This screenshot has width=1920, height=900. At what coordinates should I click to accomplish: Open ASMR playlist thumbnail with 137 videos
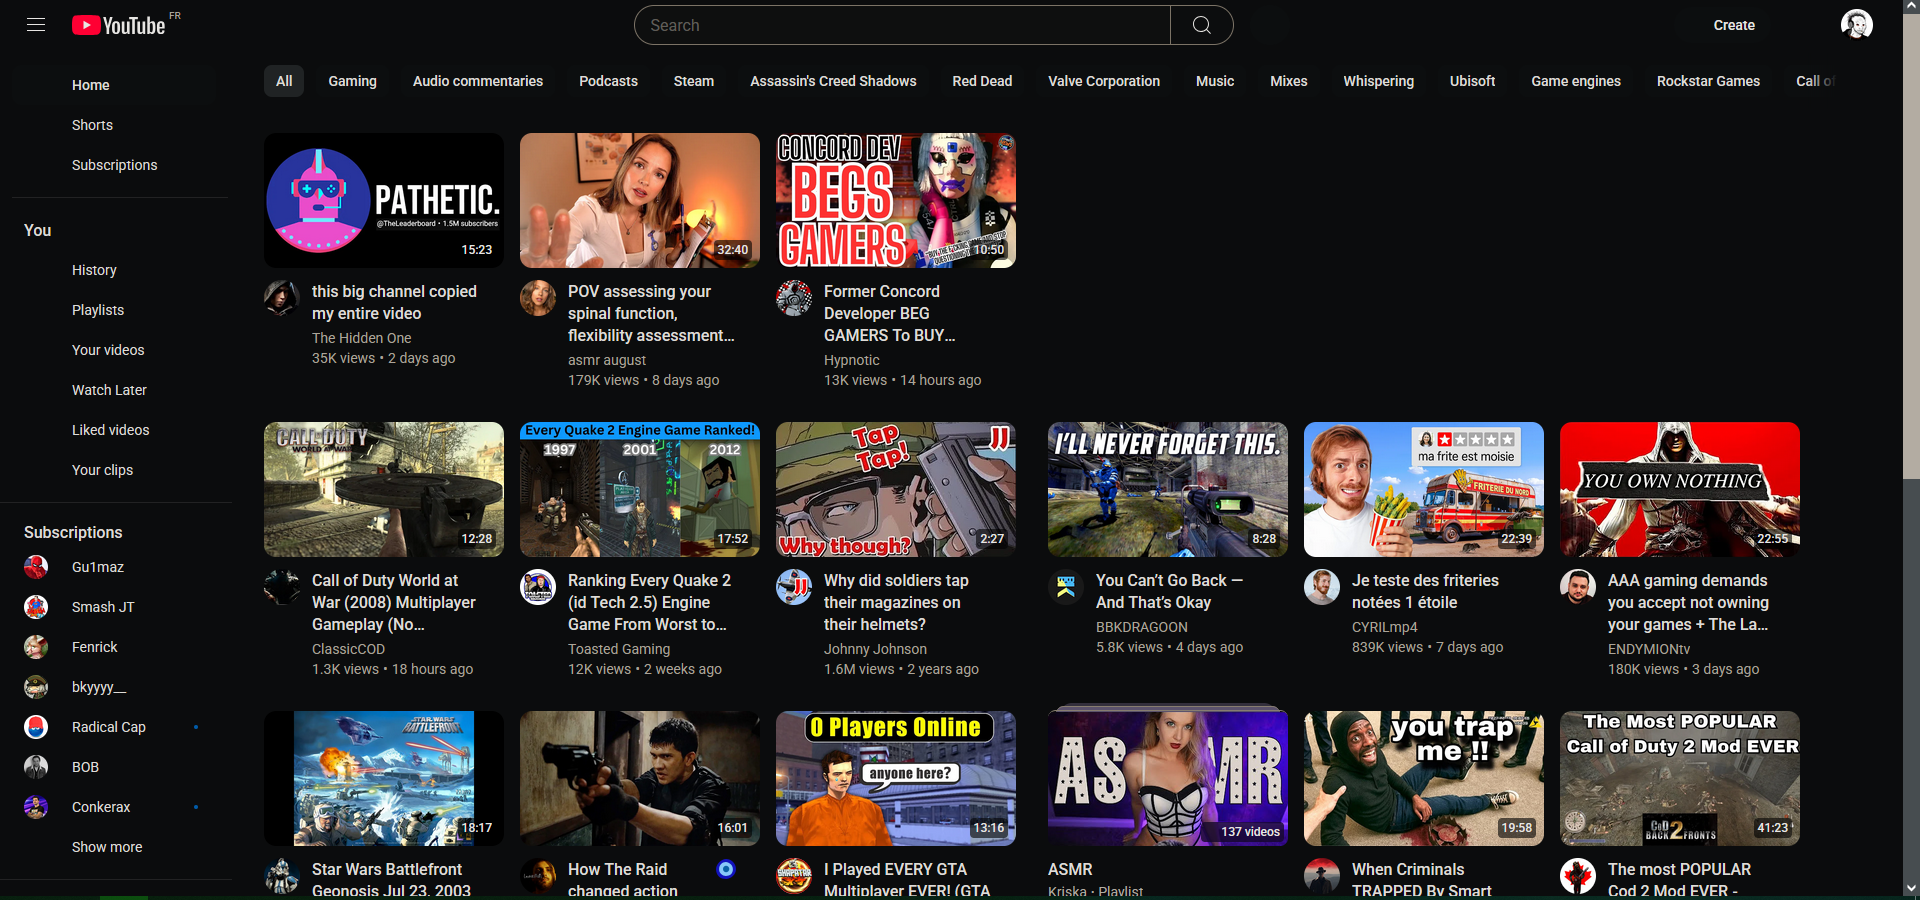tap(1168, 778)
